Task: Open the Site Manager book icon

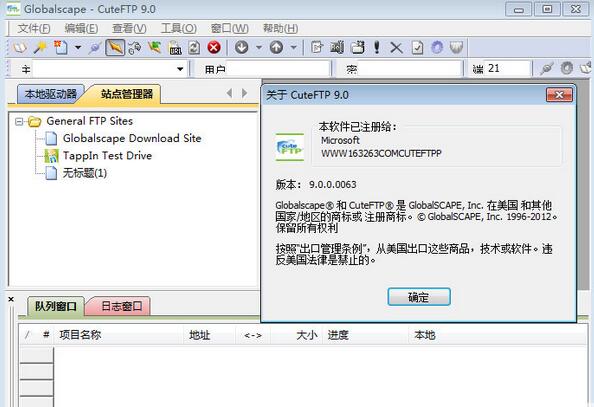Action: (20, 48)
